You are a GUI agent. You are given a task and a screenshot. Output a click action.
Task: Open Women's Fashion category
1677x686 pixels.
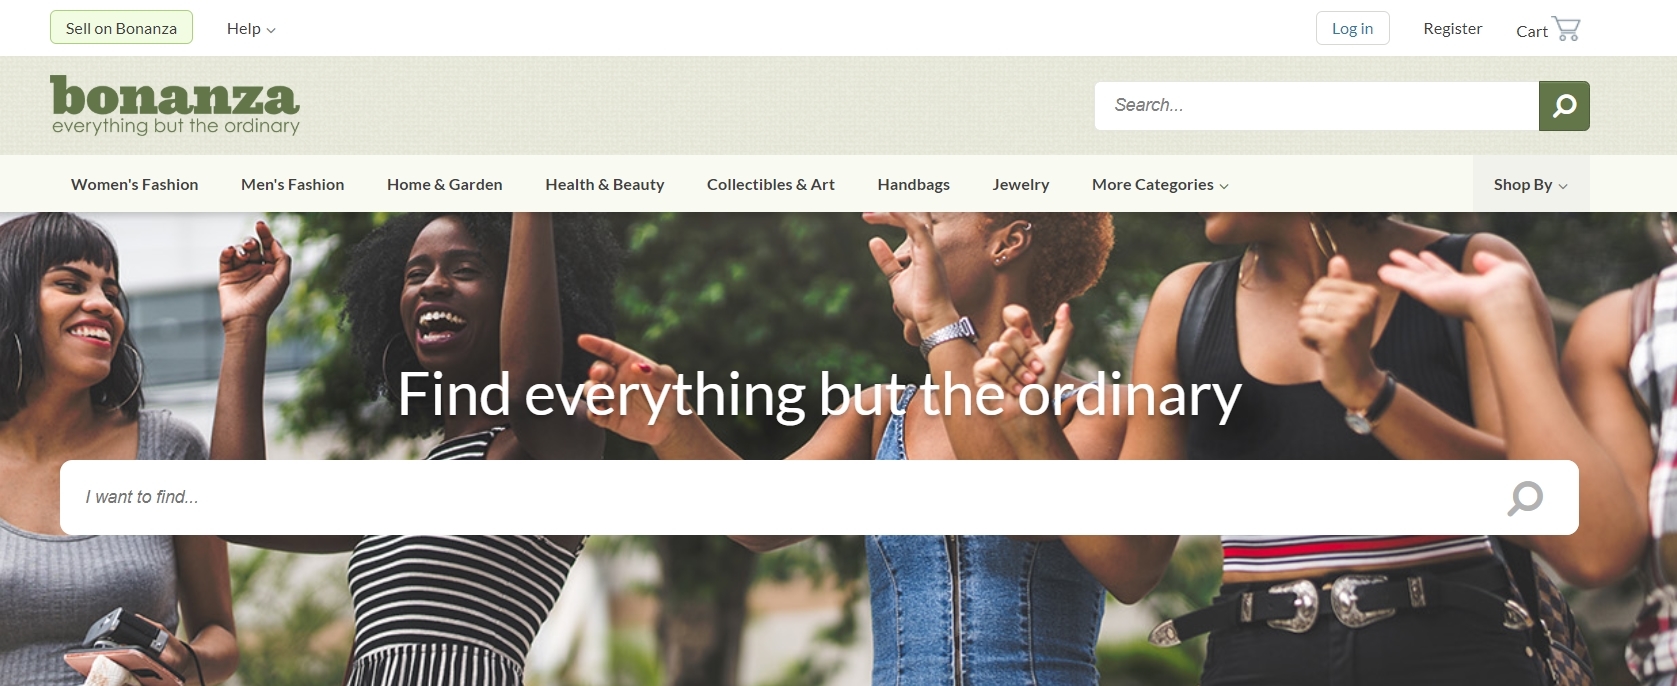(135, 185)
